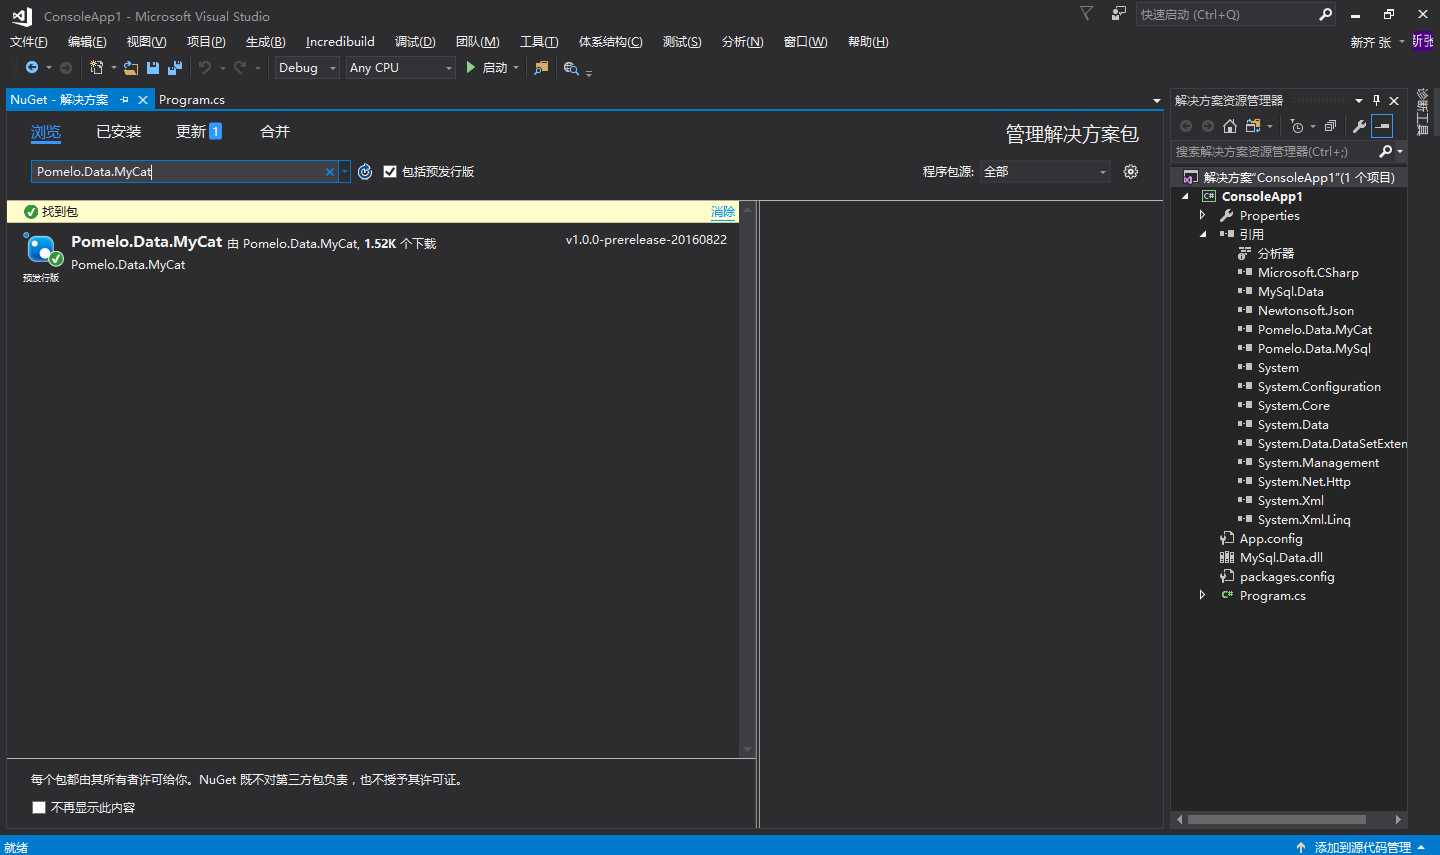Image resolution: width=1440 pixels, height=855 pixels.
Task: Switch to the Program.cs tab
Action: [192, 100]
